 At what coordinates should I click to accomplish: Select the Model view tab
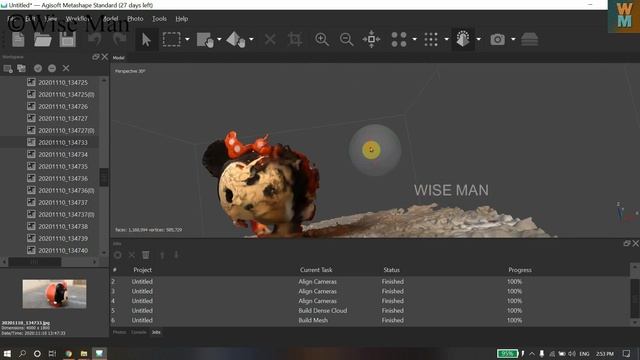(118, 58)
